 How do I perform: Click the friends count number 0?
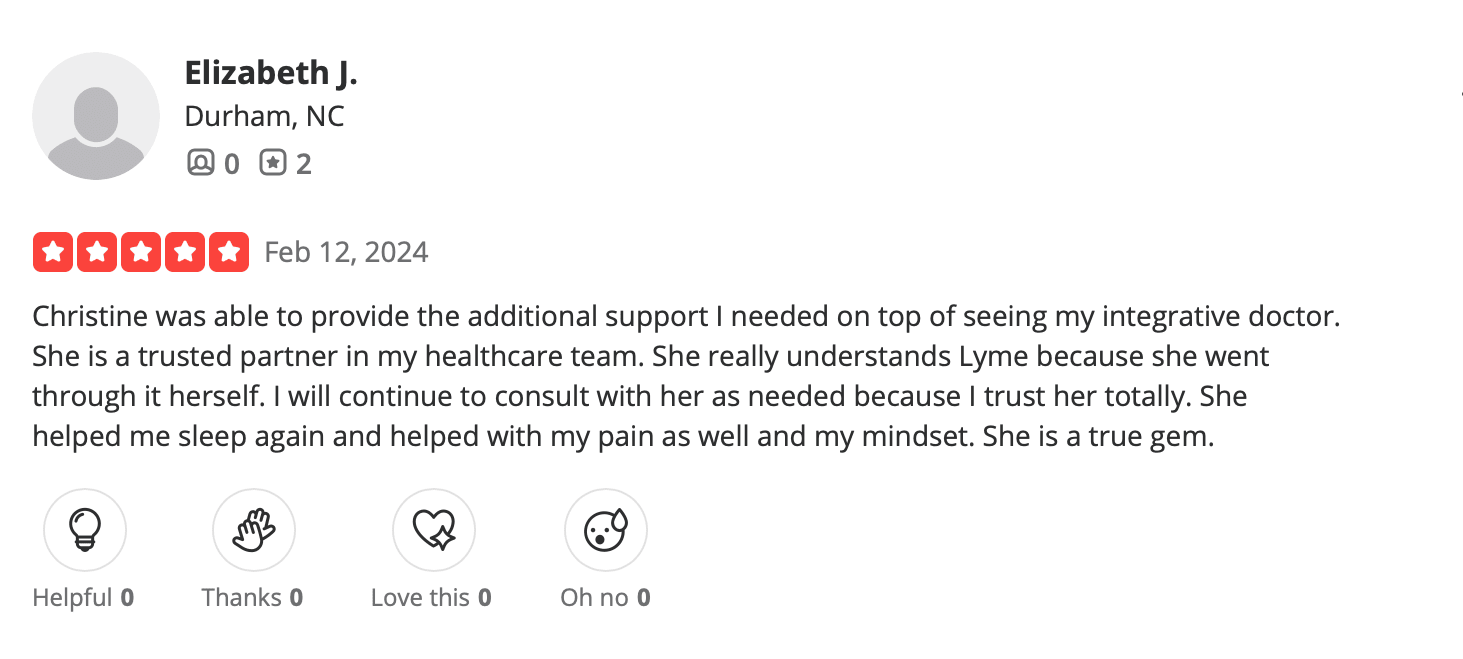pos(231,163)
